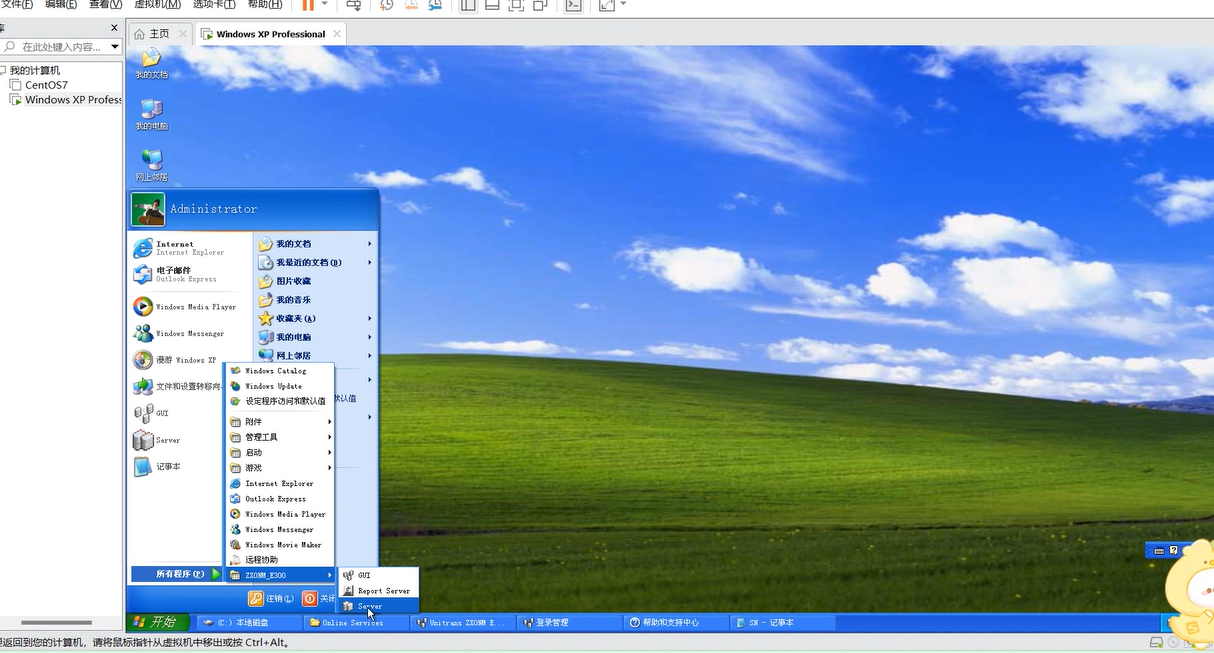Screen dimensions: 1214x653
Task: Open 我的电脑 desktop icon
Action: pos(151,114)
